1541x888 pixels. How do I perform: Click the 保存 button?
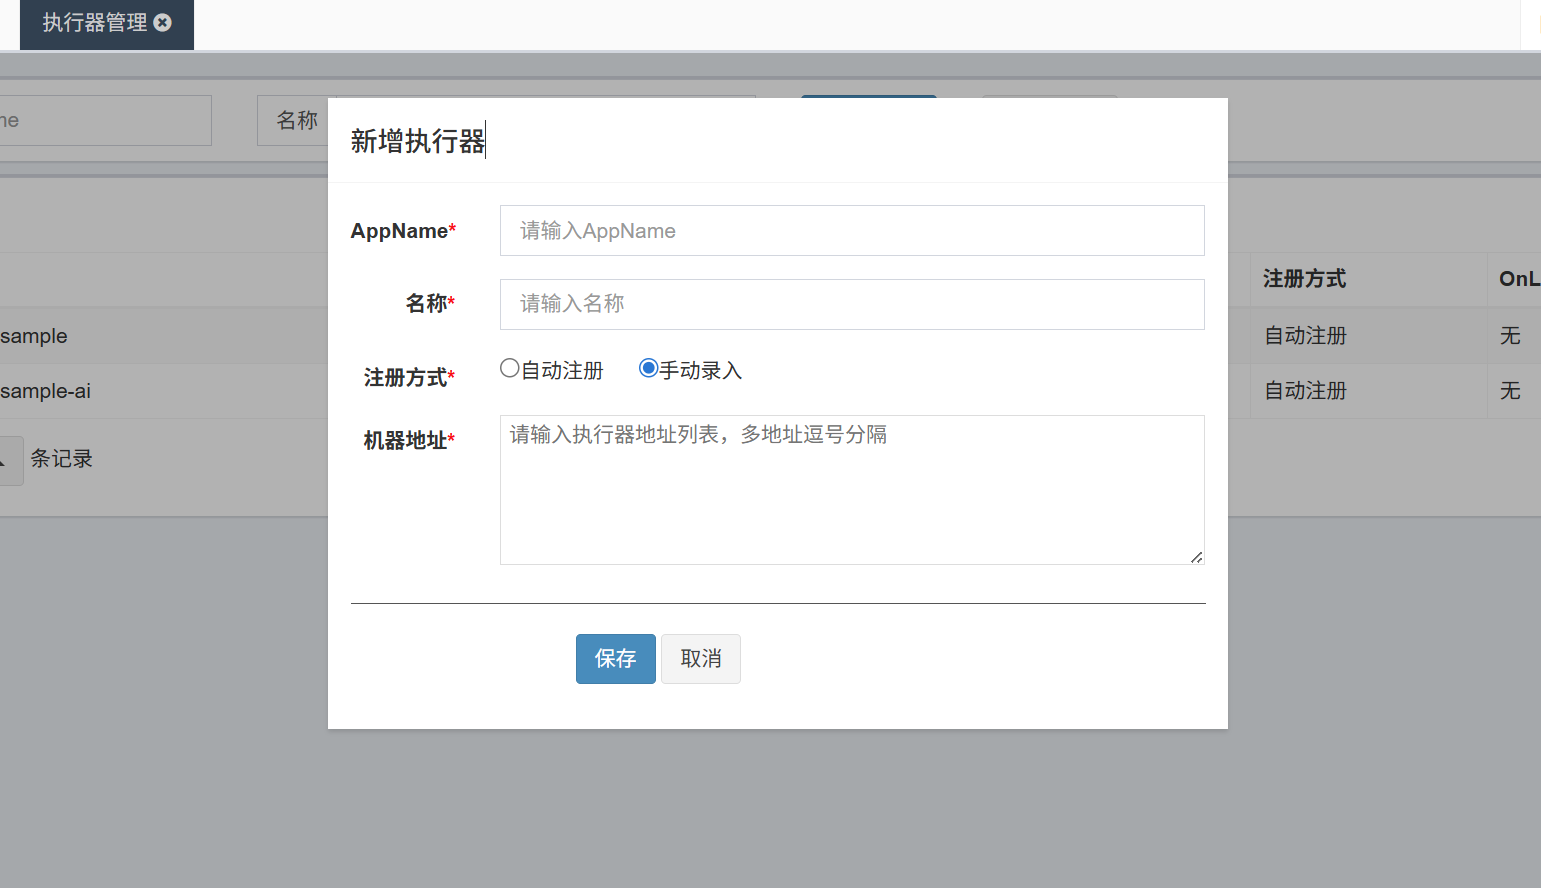point(616,659)
